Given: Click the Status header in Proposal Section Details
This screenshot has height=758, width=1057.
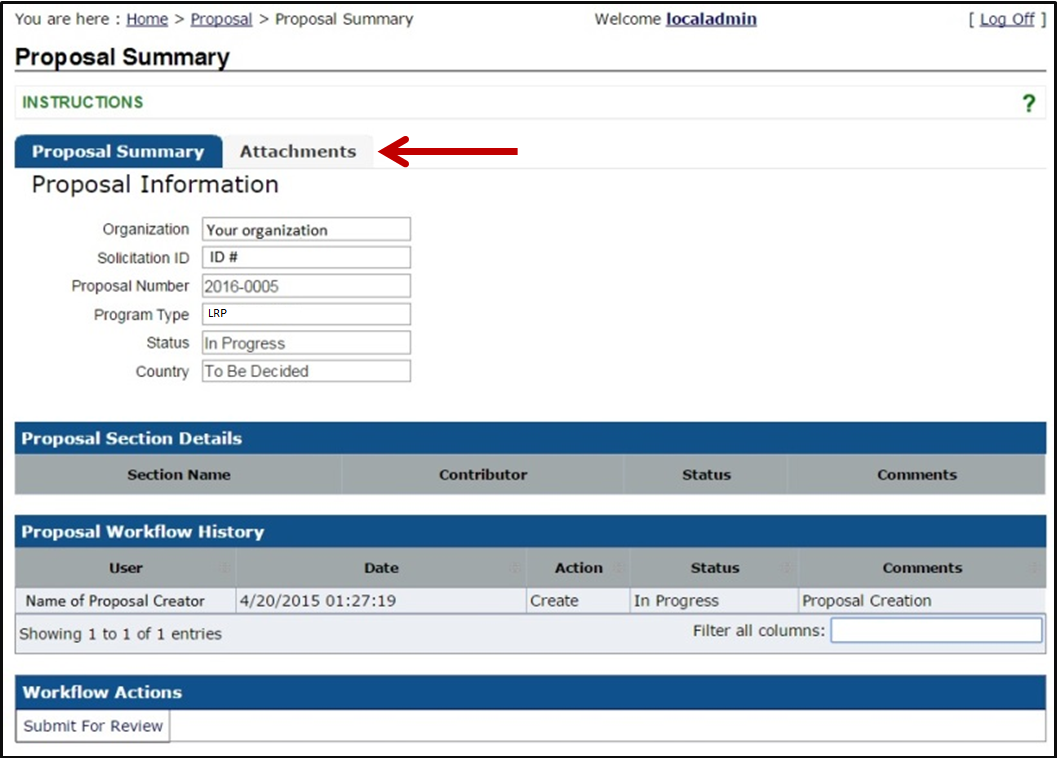Looking at the screenshot, I should [x=706, y=475].
